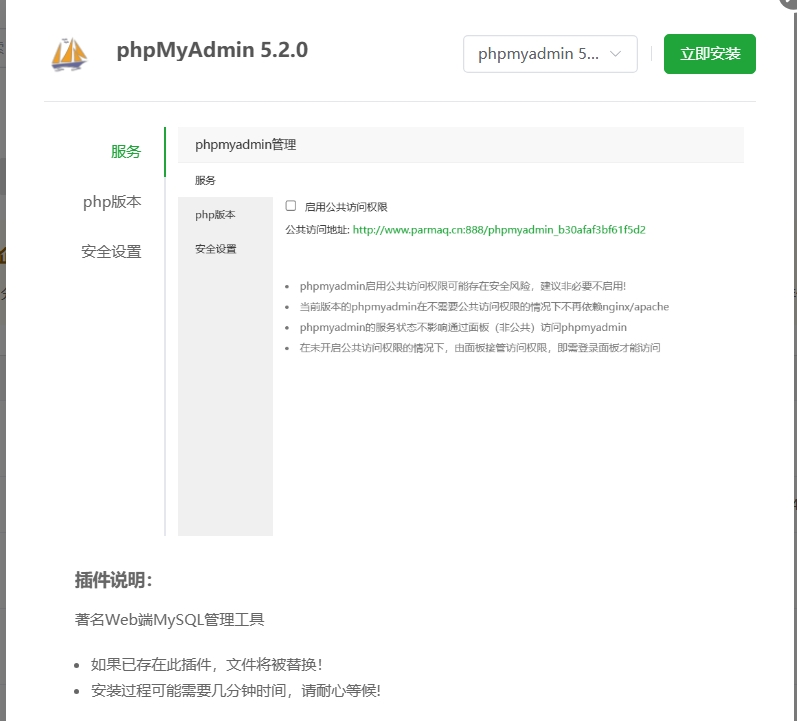Open the public phpmyadmin access URL link
Viewport: 797px width, 721px height.
(499, 230)
